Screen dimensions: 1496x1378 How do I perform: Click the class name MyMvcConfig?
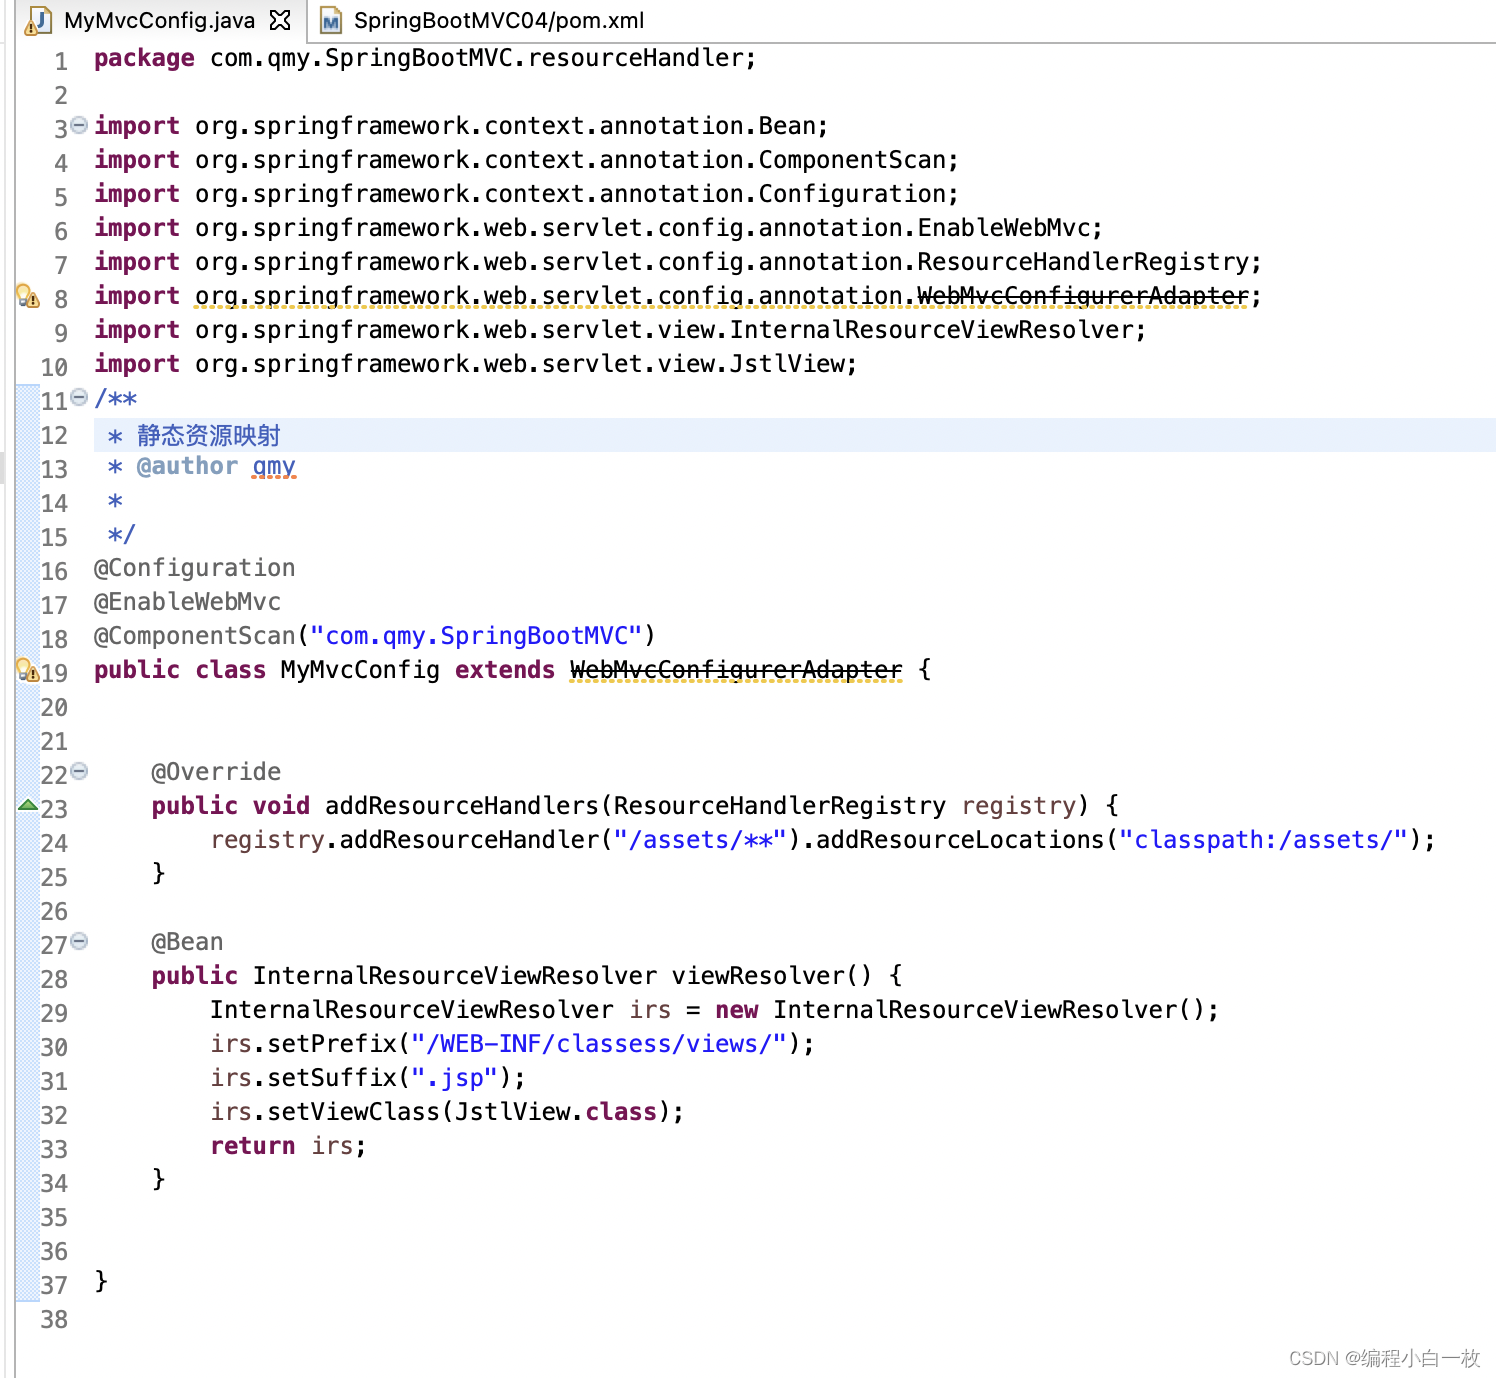[360, 670]
